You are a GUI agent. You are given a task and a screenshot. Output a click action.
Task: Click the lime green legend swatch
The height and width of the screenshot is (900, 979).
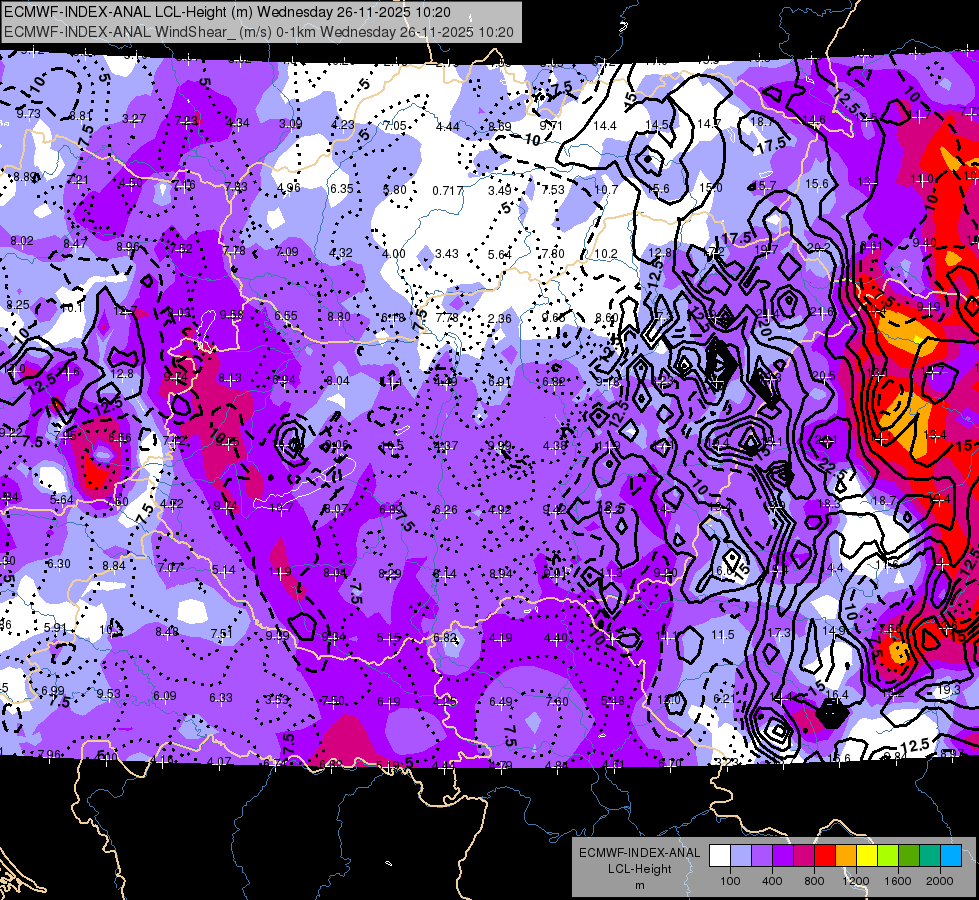888,856
